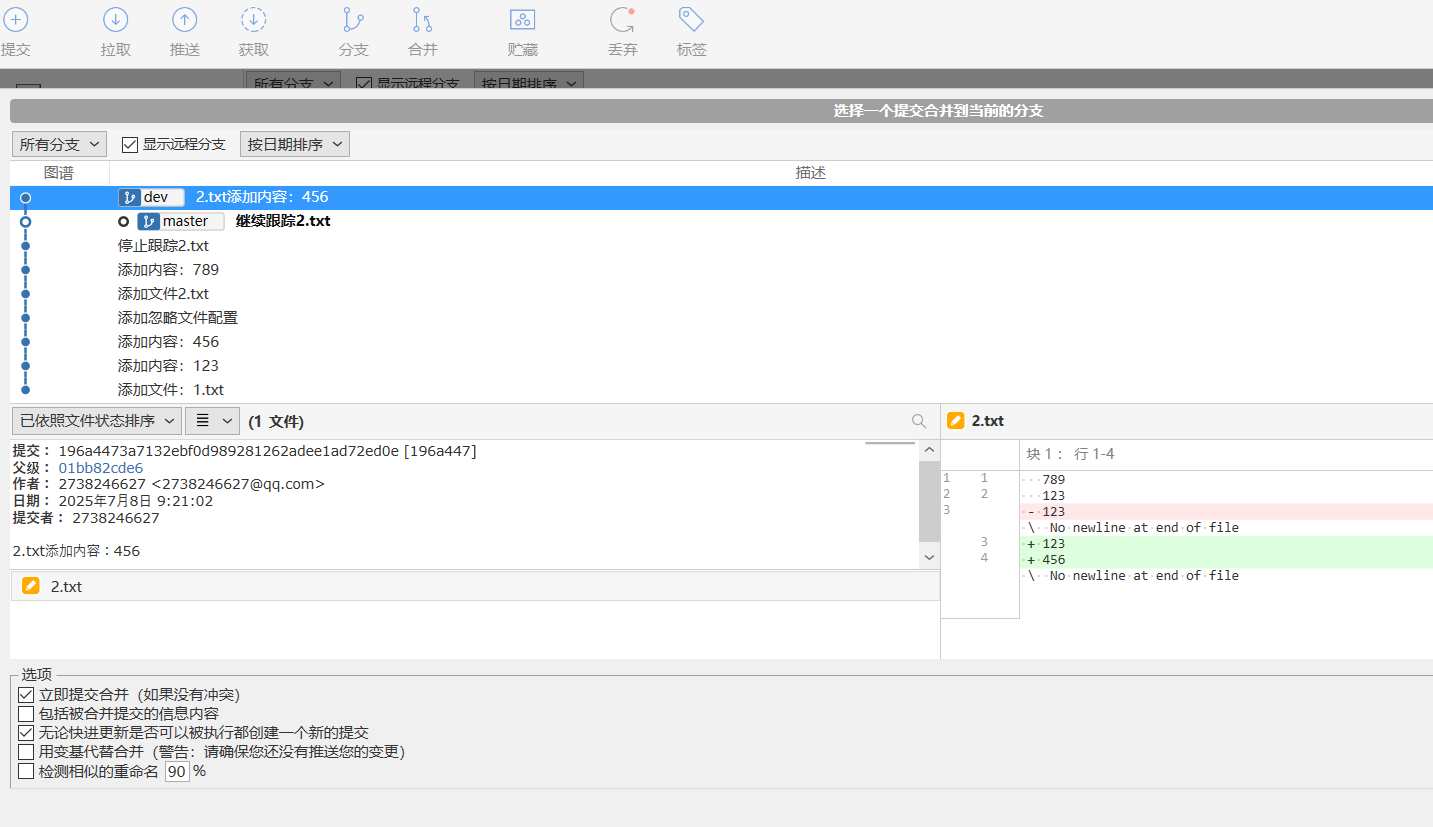Click the search magnifier in file panel

(919, 421)
